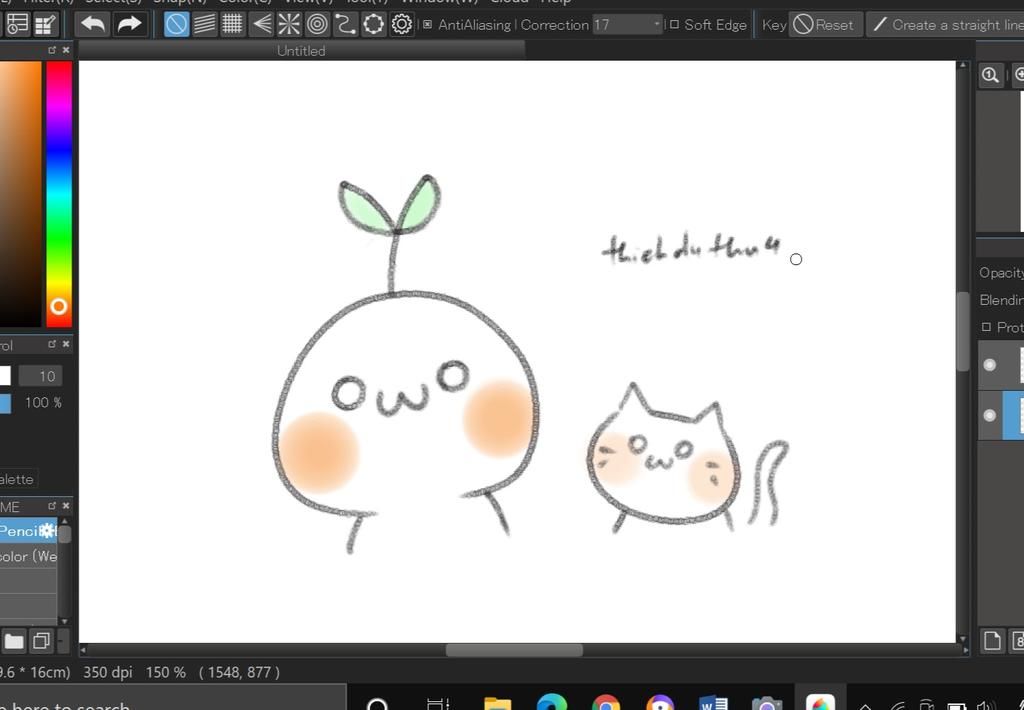Screen dimensions: 1024x710
Task: Click brush list scroll up arrow
Action: coord(64,522)
